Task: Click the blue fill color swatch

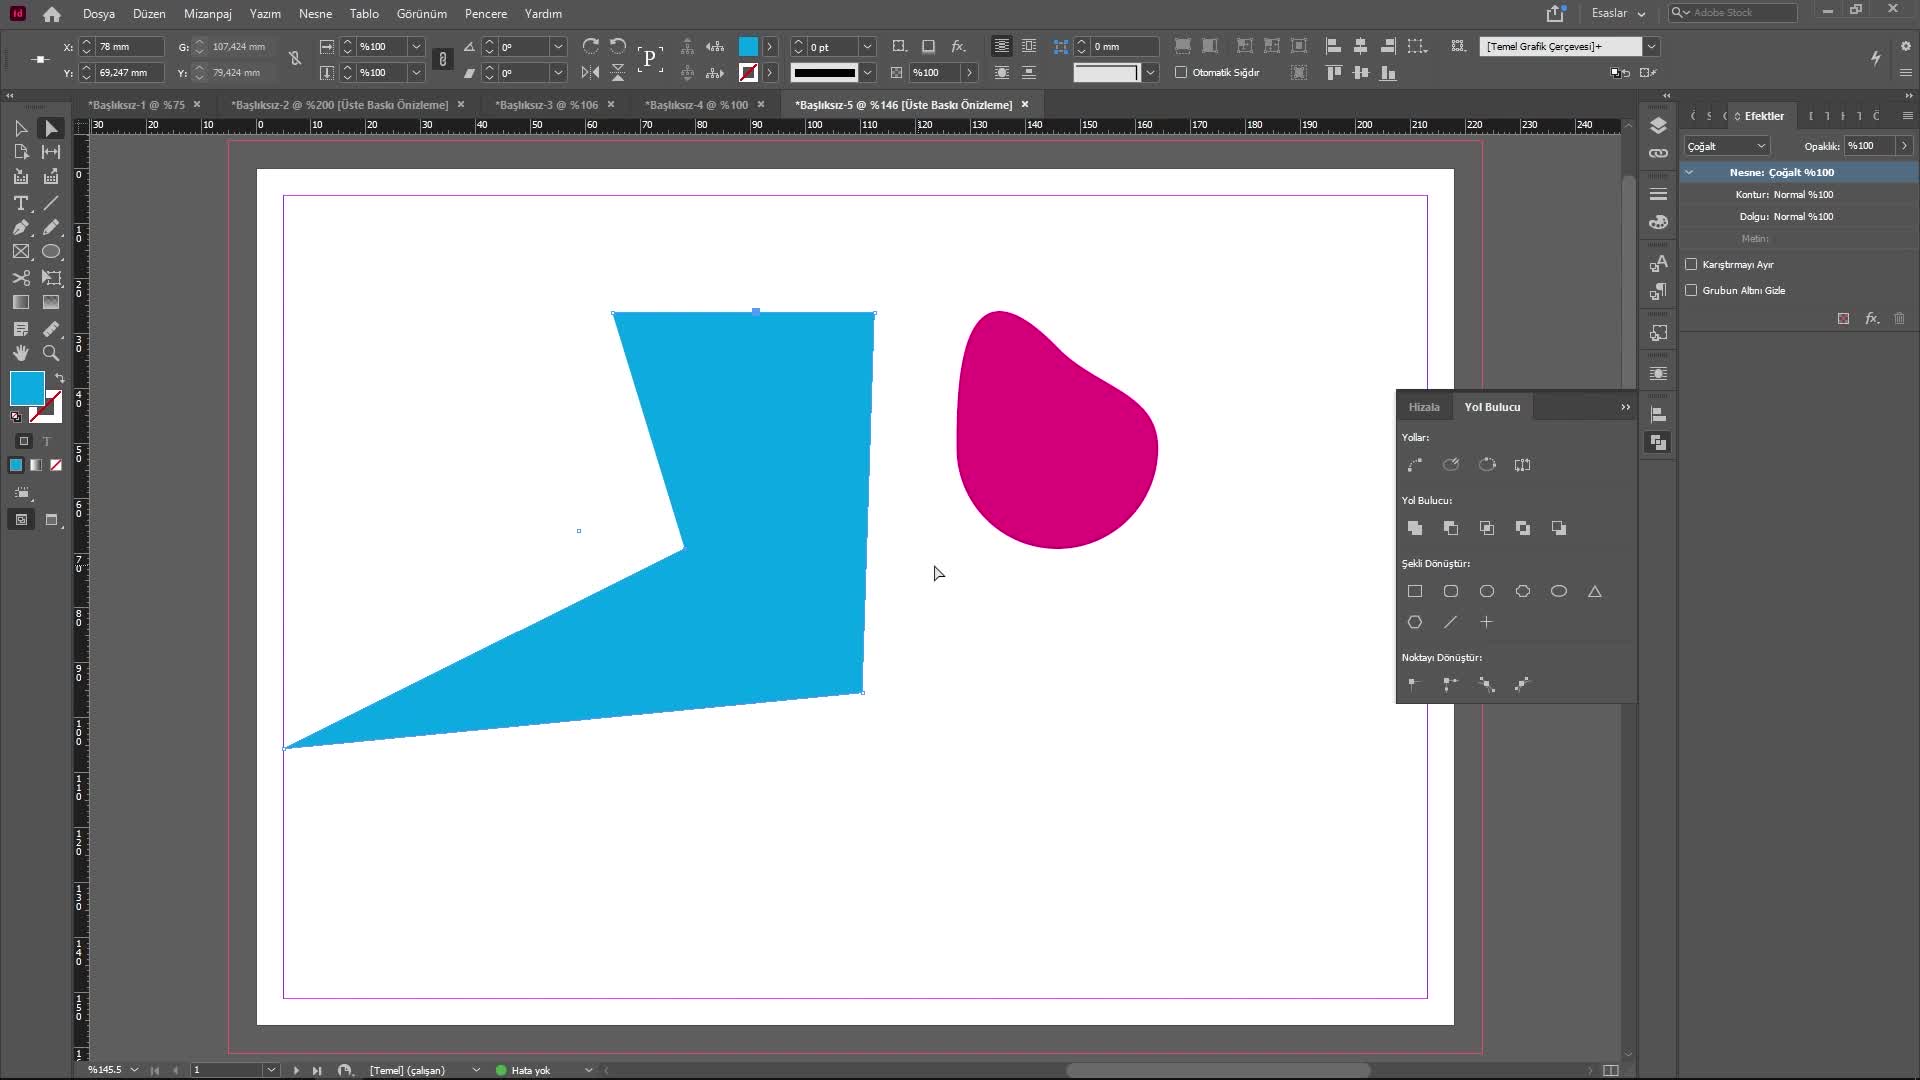Action: coord(27,388)
